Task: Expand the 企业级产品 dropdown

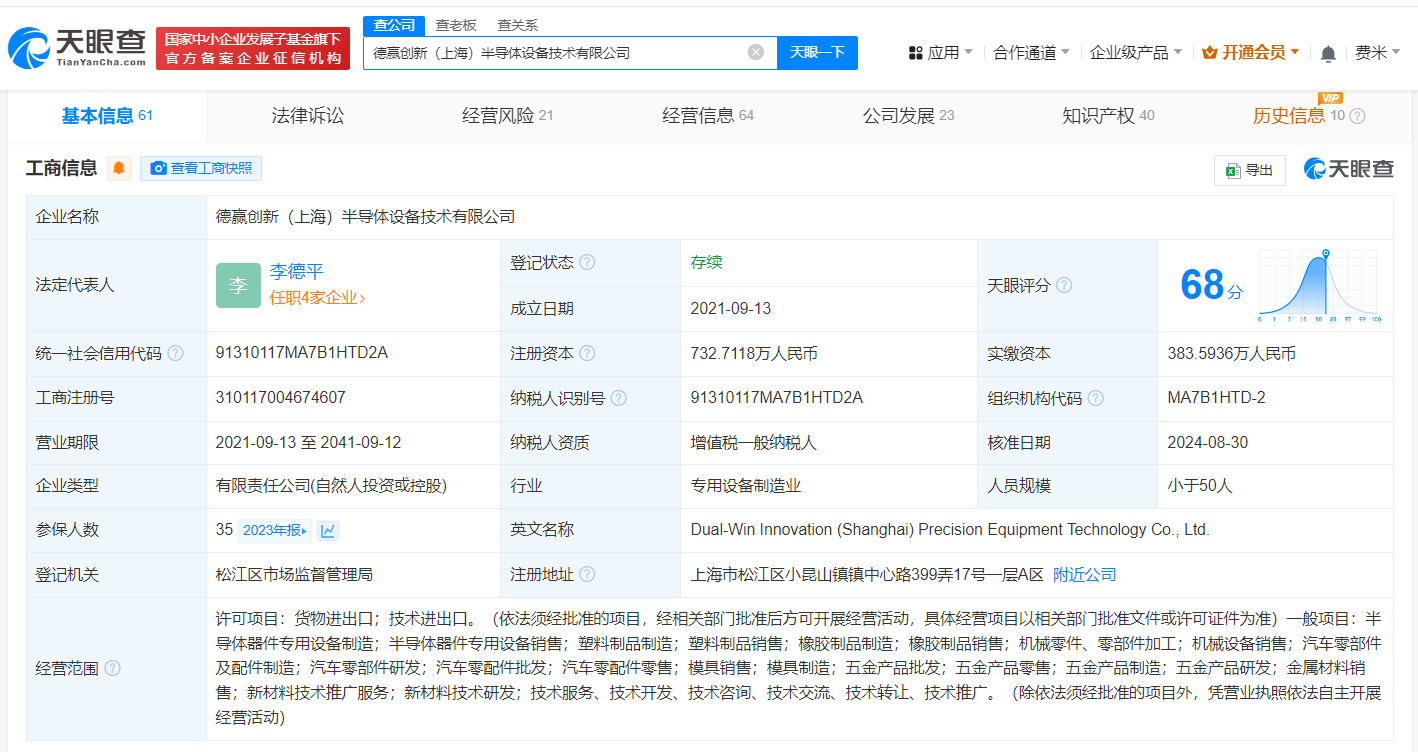Action: click(1135, 53)
